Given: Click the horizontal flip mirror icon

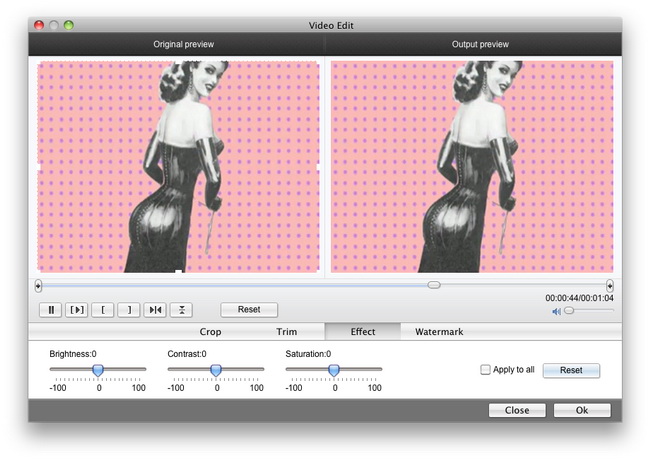Looking at the screenshot, I should (155, 310).
